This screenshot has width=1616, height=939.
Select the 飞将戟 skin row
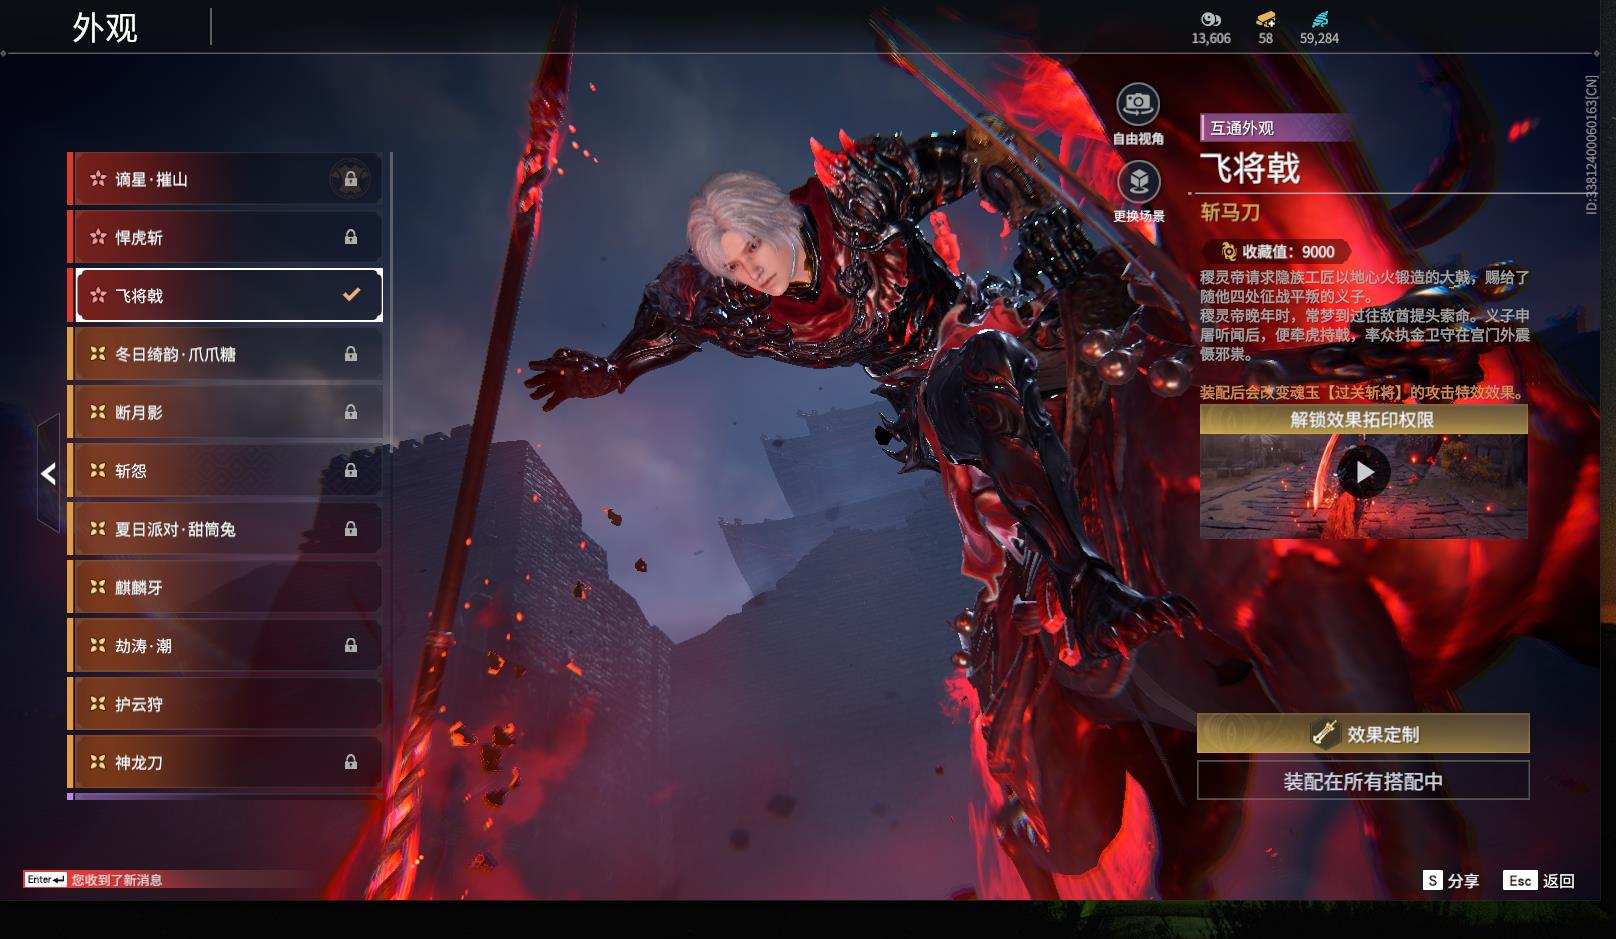(226, 295)
